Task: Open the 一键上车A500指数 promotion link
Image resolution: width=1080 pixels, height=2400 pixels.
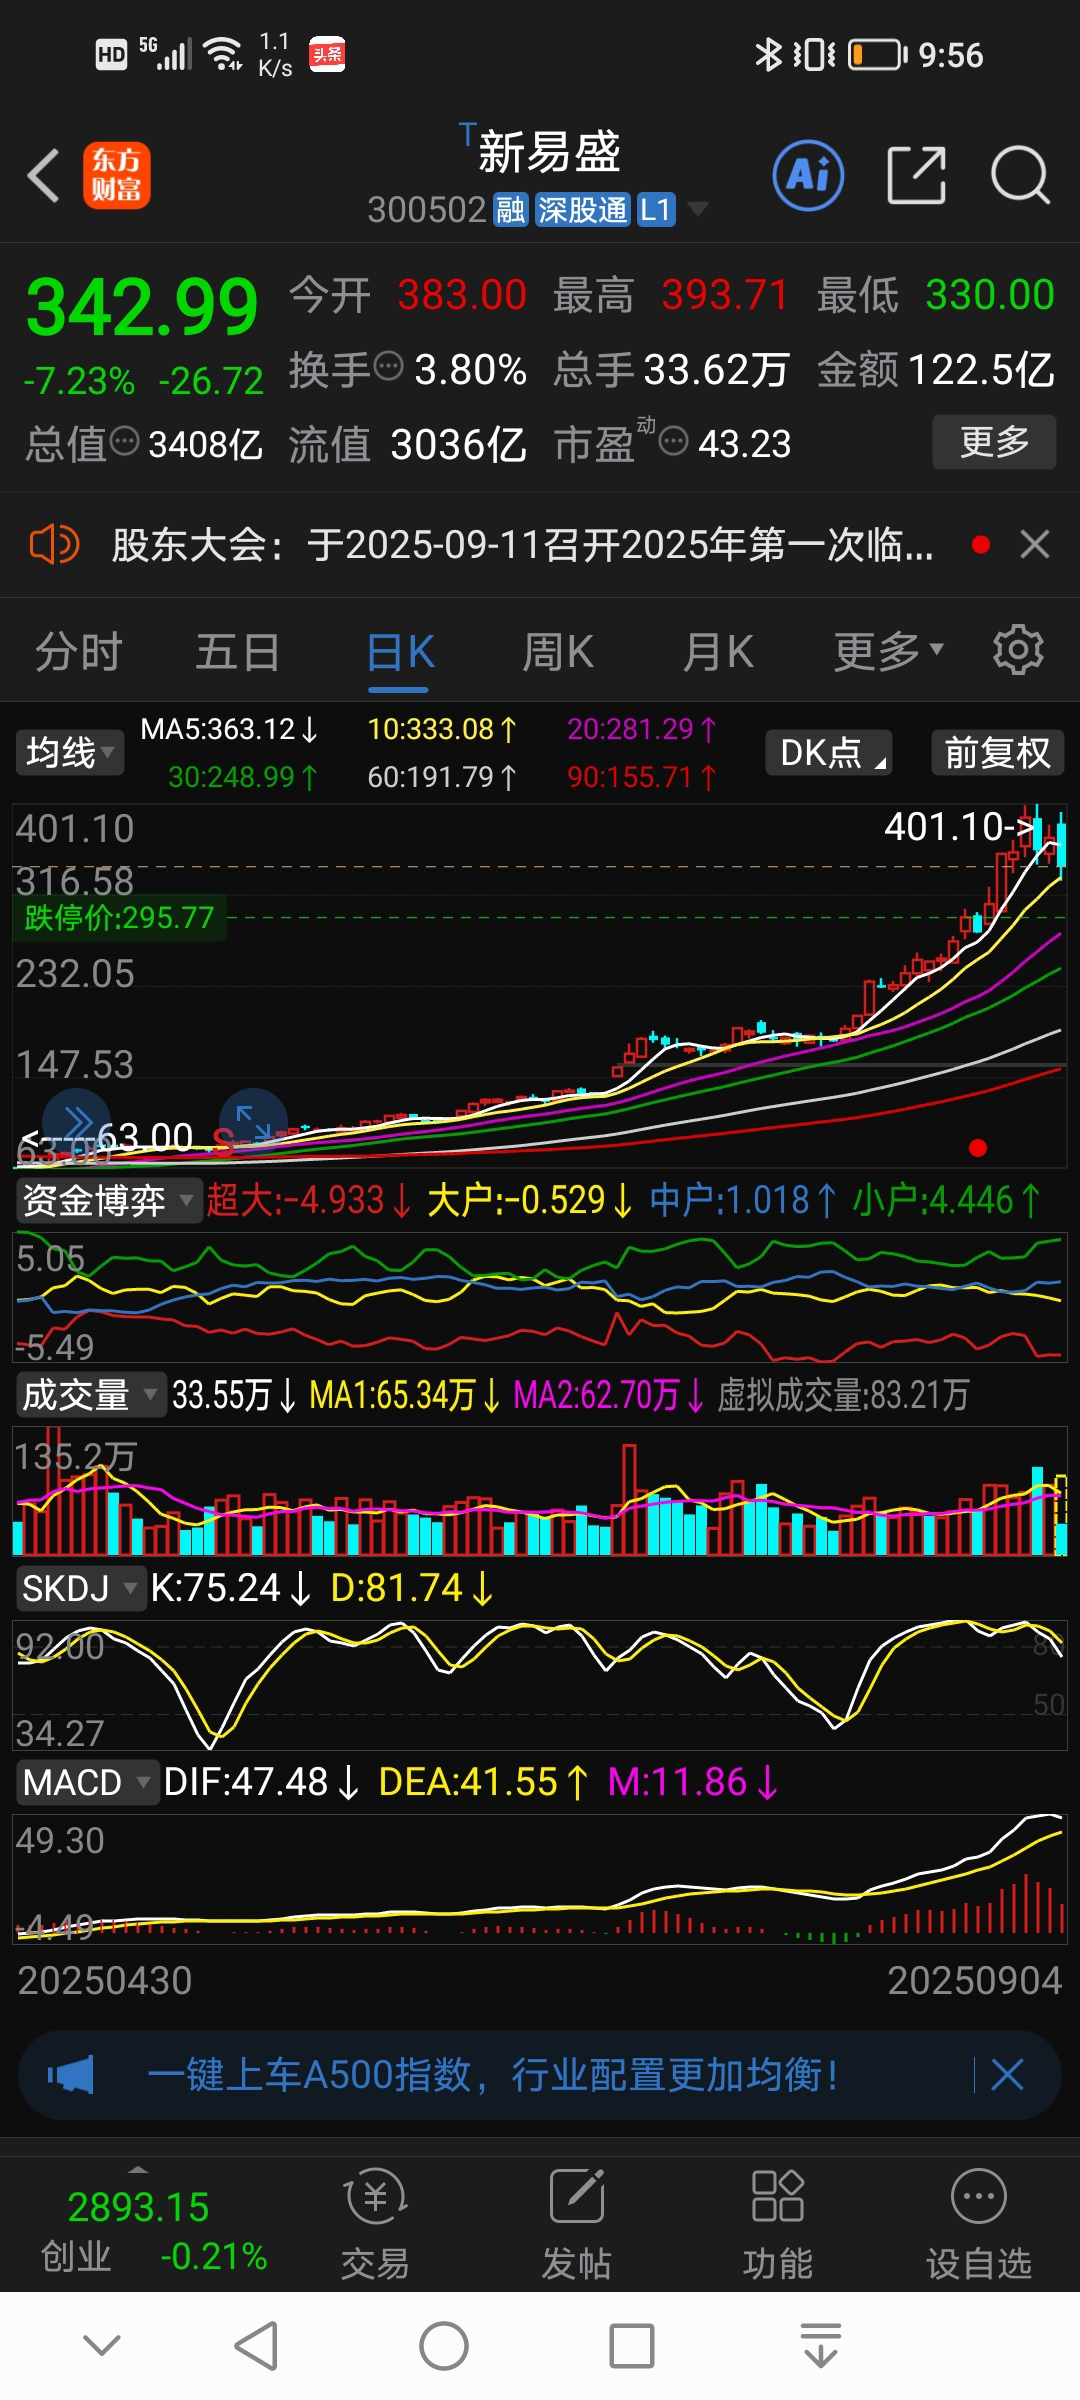Action: pos(492,2075)
